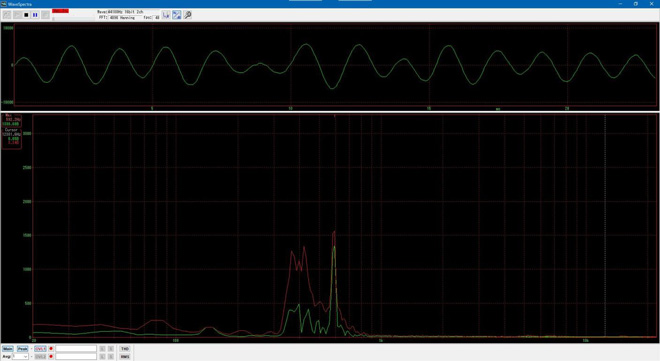The image size is (660, 361).
Task: Click the FFT size and window field
Action: 125,18
